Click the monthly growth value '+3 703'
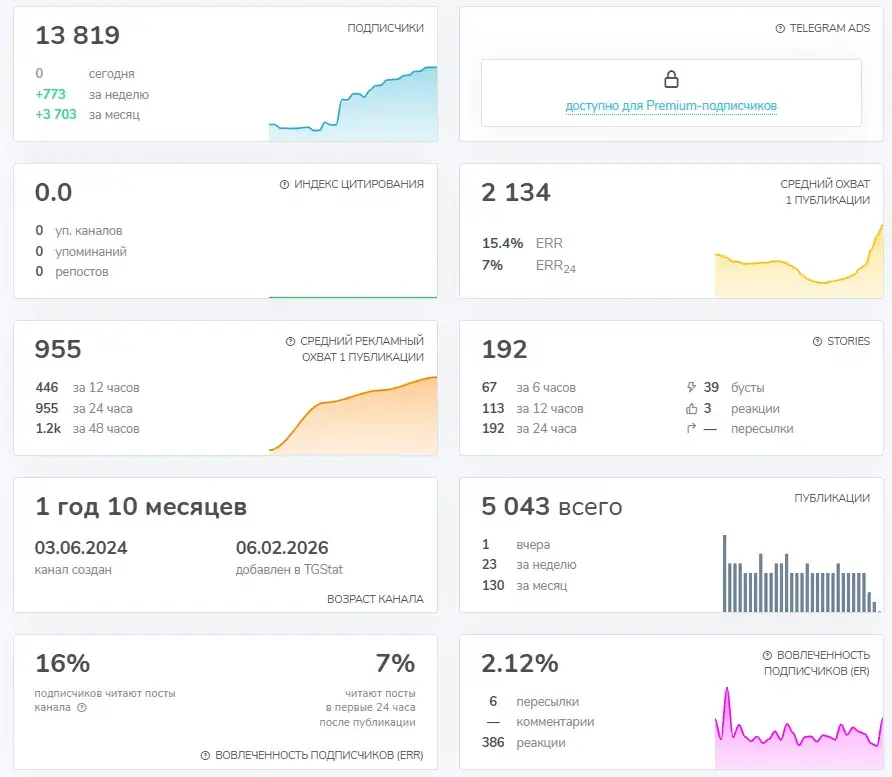The height and width of the screenshot is (777, 892). [x=56, y=114]
